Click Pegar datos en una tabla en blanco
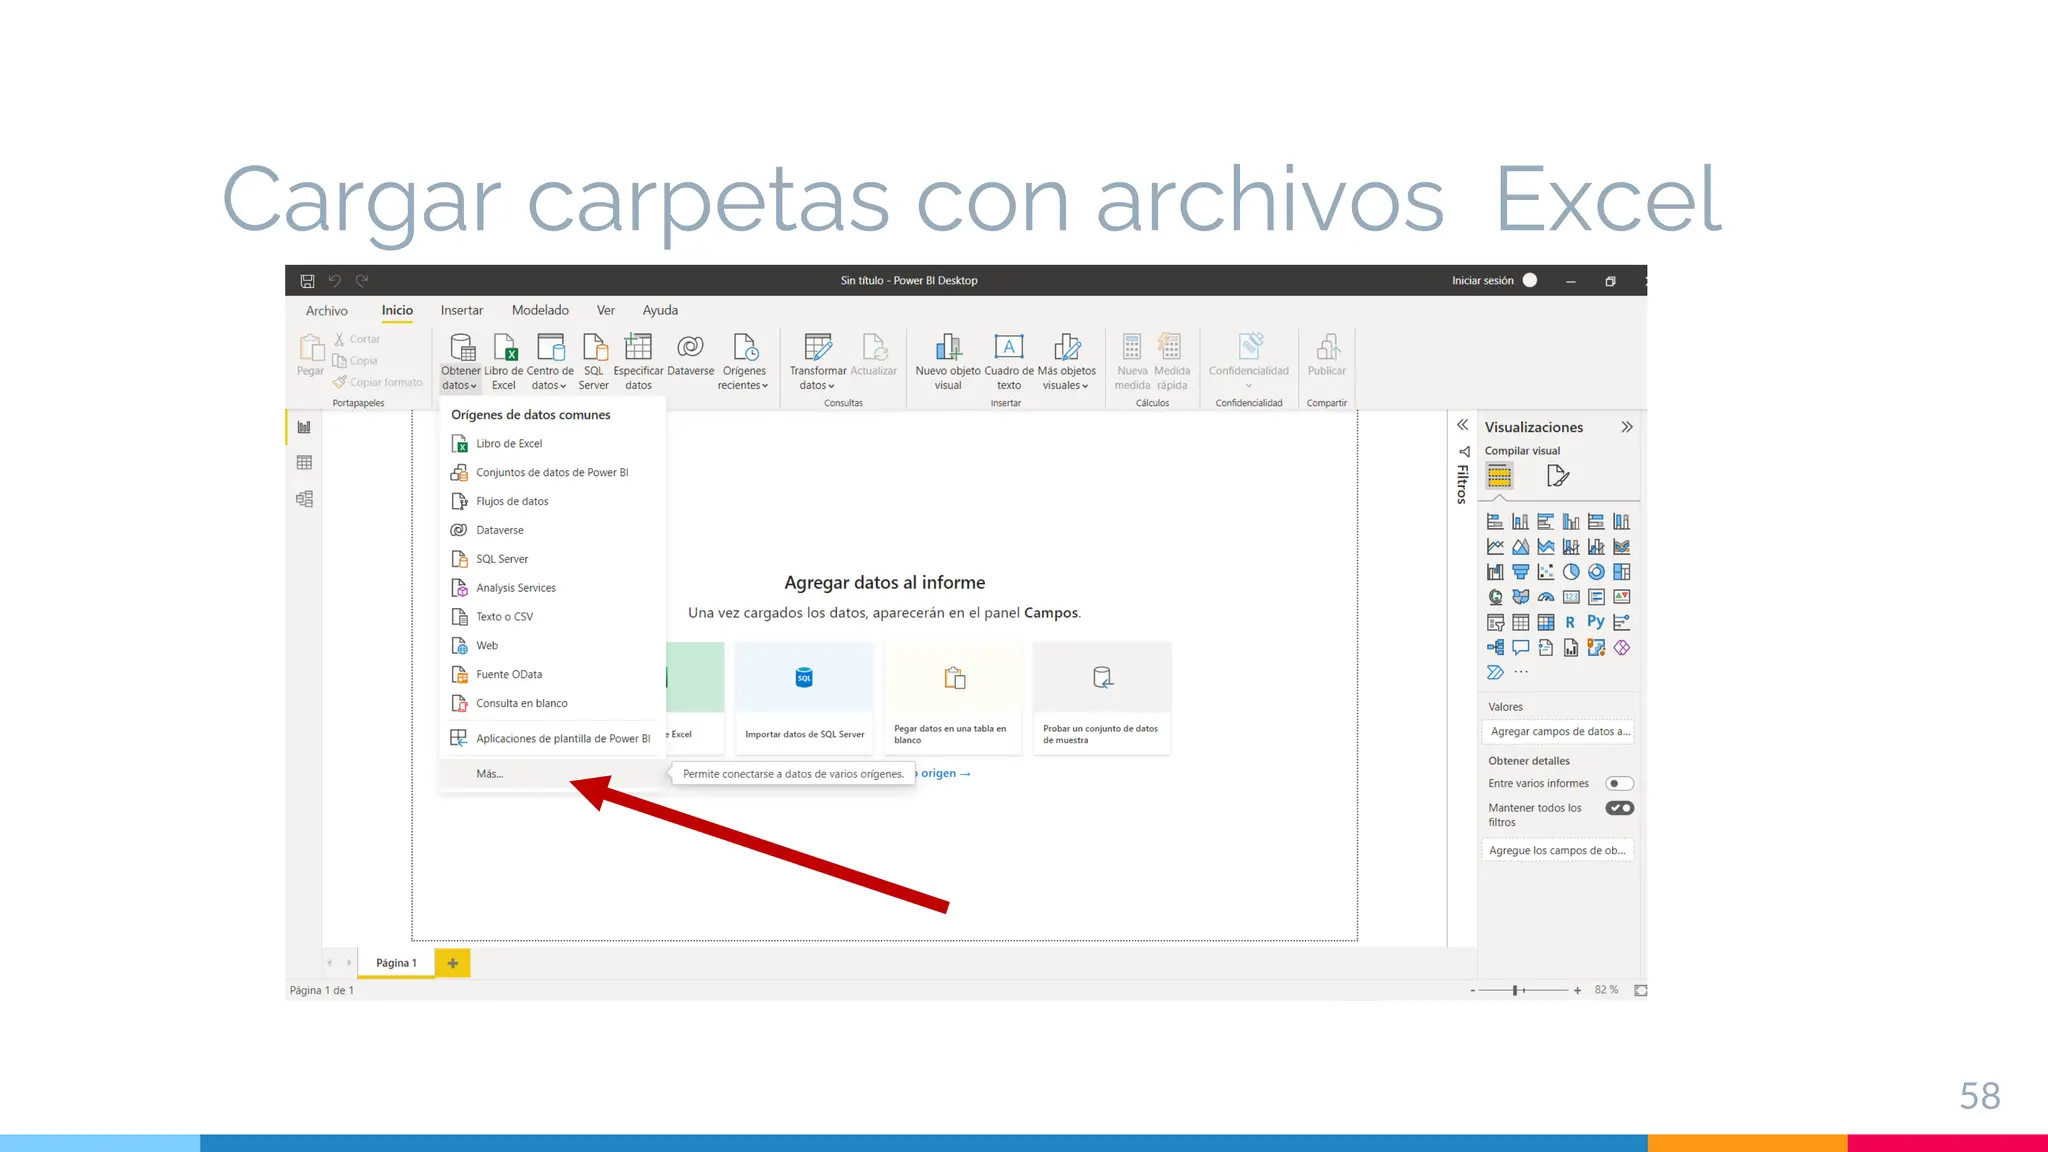Image resolution: width=2048 pixels, height=1152 pixels. pos(953,697)
